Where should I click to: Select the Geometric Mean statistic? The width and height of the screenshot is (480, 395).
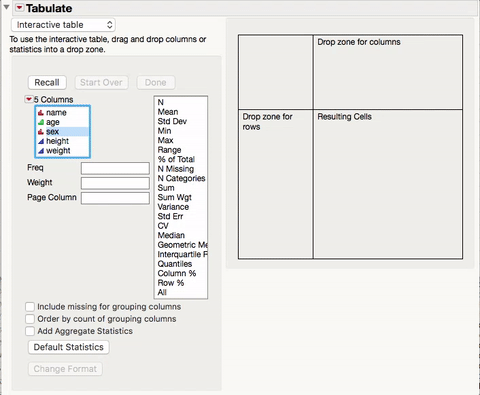tap(182, 245)
